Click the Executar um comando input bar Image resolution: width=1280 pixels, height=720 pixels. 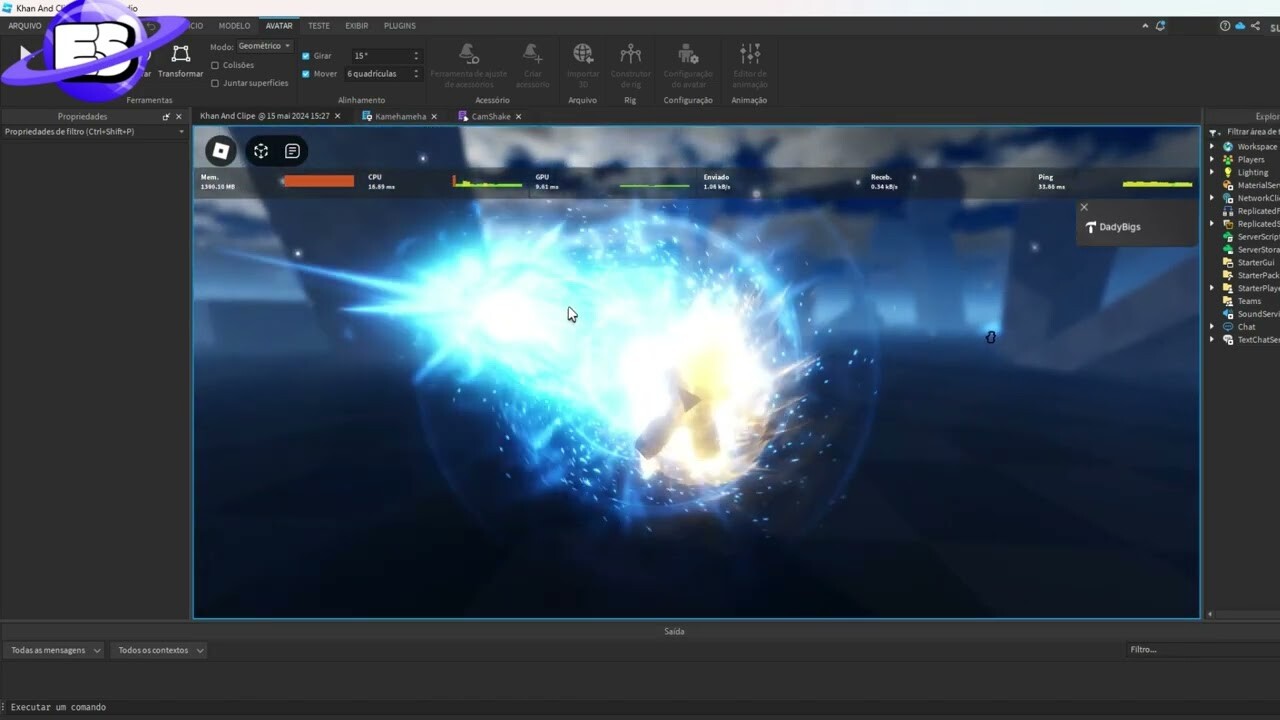pos(60,706)
